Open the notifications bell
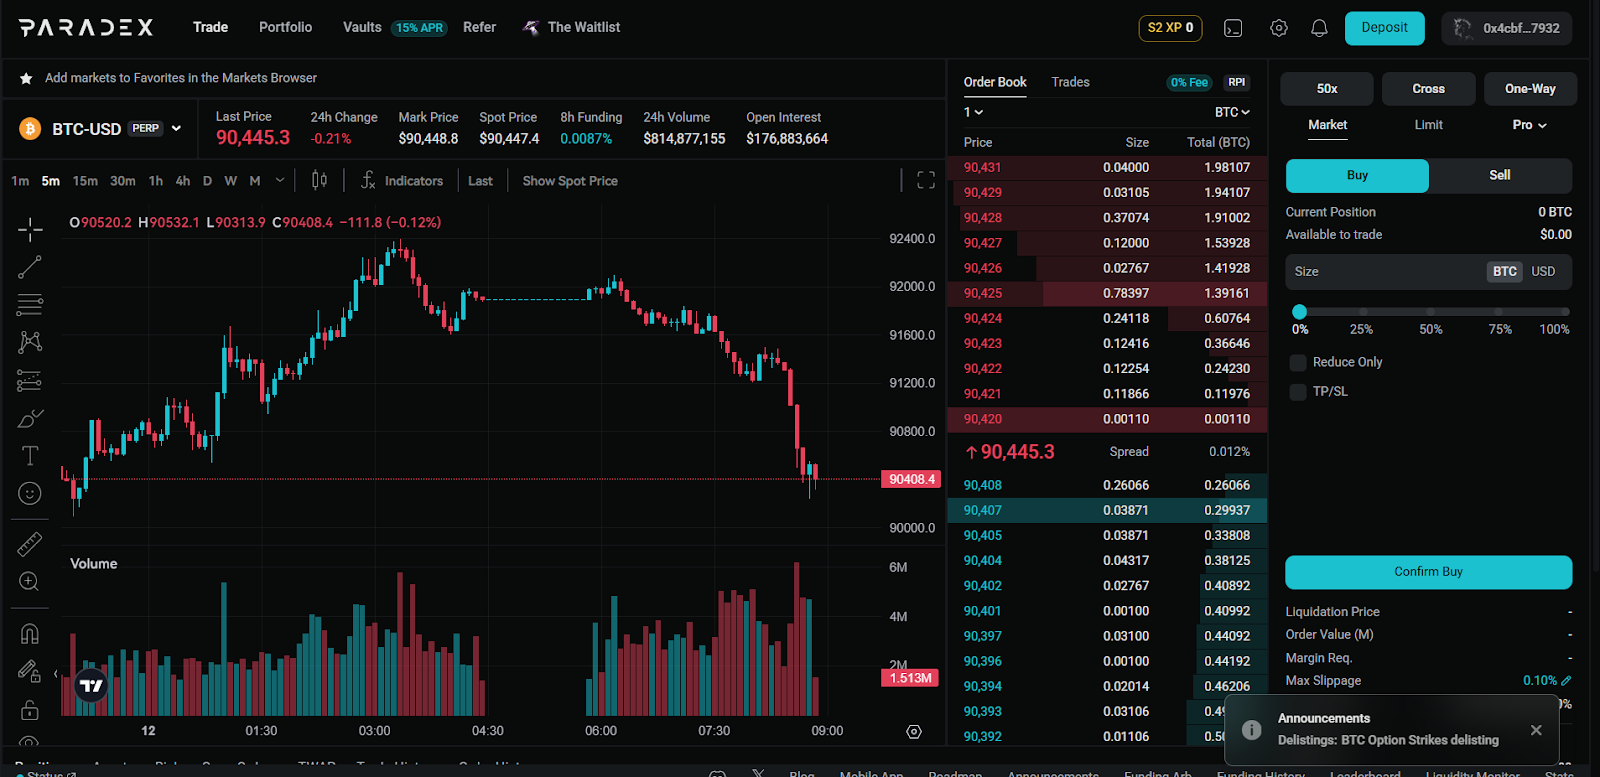The width and height of the screenshot is (1600, 777). (1319, 28)
